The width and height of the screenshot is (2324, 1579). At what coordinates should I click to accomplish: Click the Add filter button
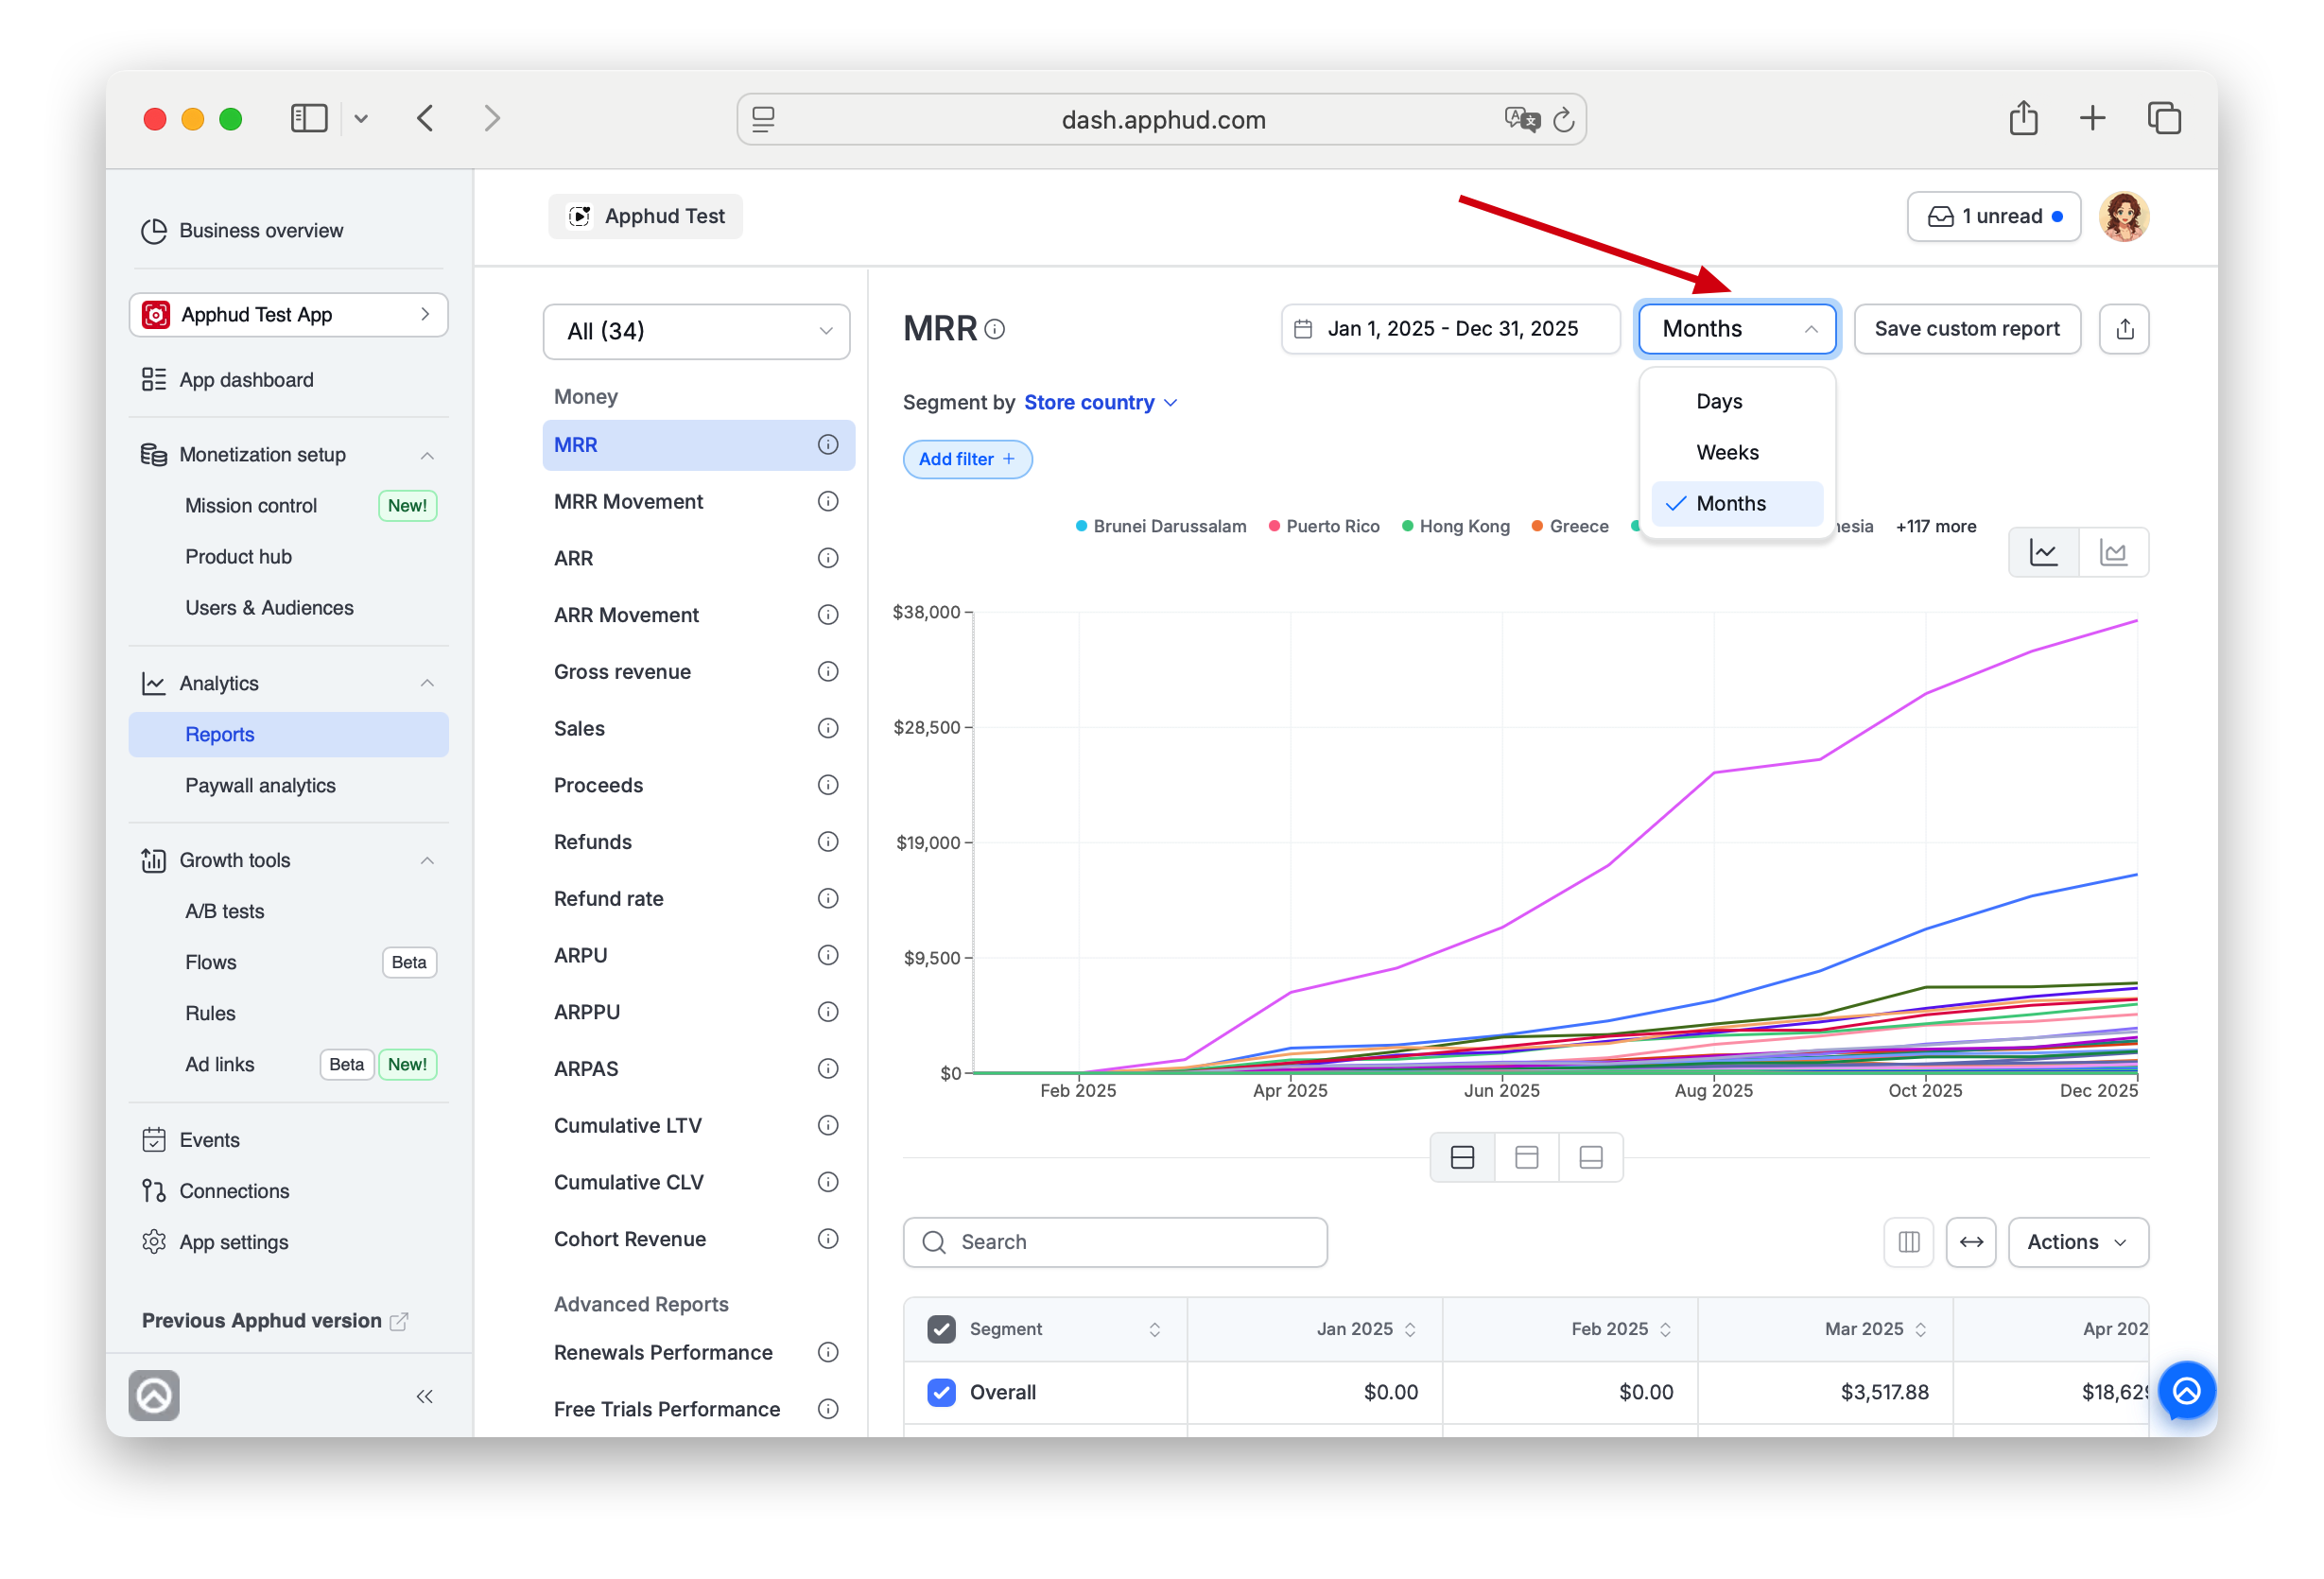(967, 460)
